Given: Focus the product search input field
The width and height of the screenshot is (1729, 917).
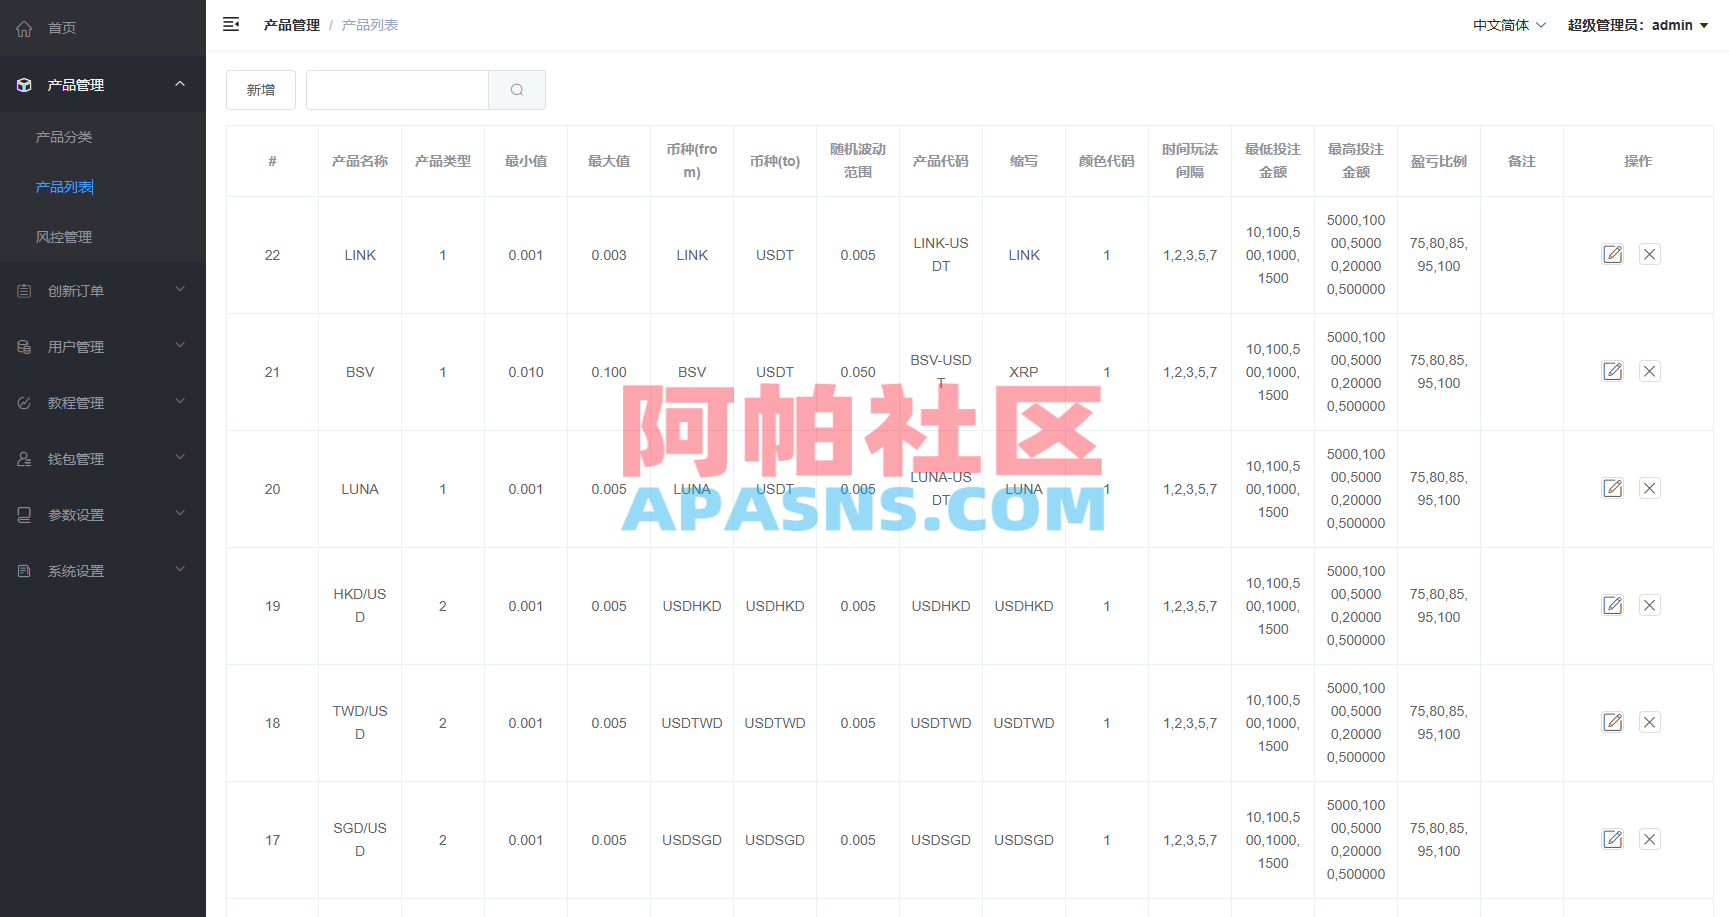Looking at the screenshot, I should [x=397, y=90].
